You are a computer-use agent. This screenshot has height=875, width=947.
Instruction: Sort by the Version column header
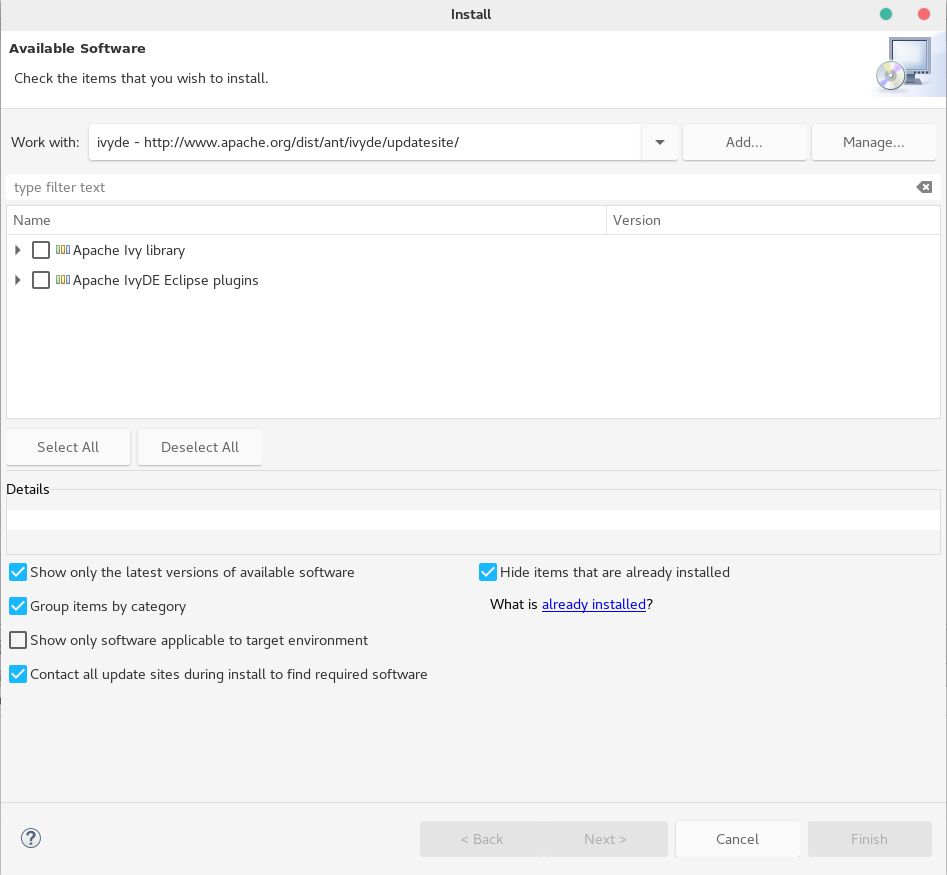coord(773,220)
